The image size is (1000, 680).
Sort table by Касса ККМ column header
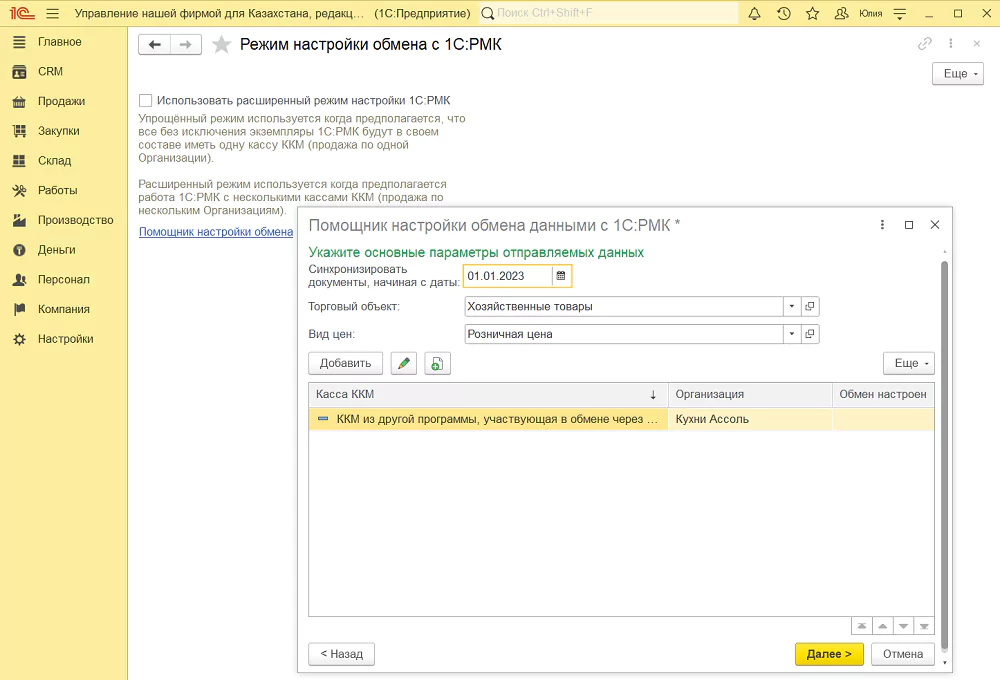[x=488, y=394]
